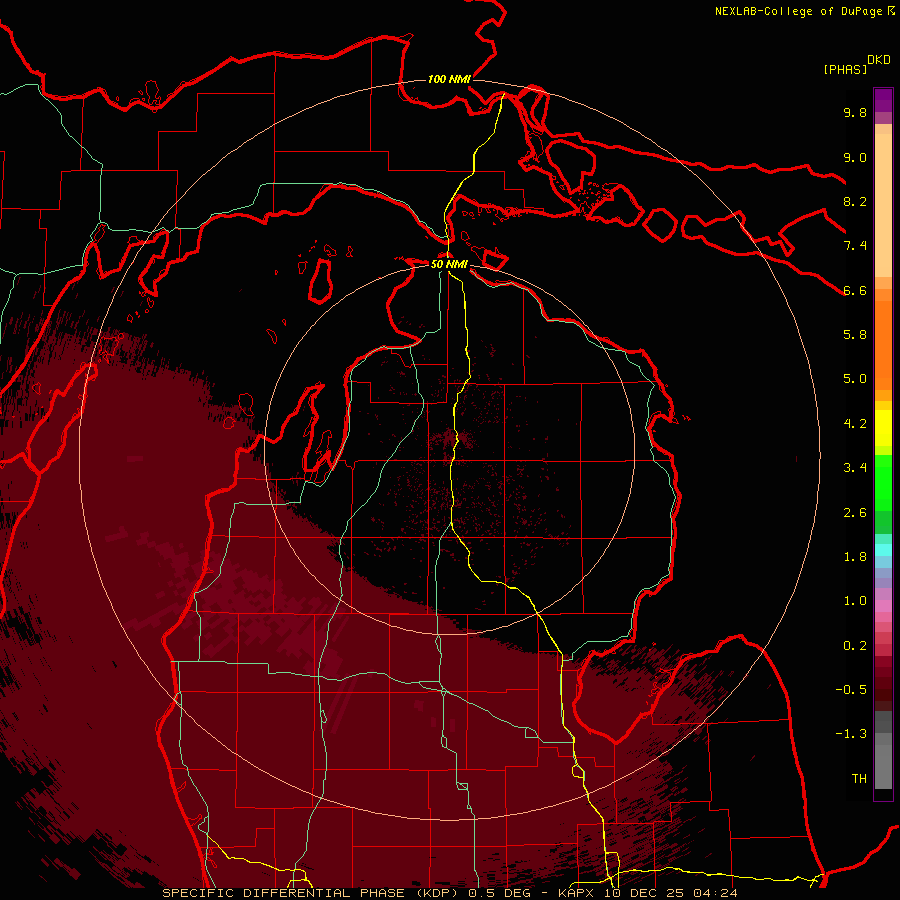The width and height of the screenshot is (900, 900).
Task: Pick the purple segment of the color bar
Action: coord(883,100)
